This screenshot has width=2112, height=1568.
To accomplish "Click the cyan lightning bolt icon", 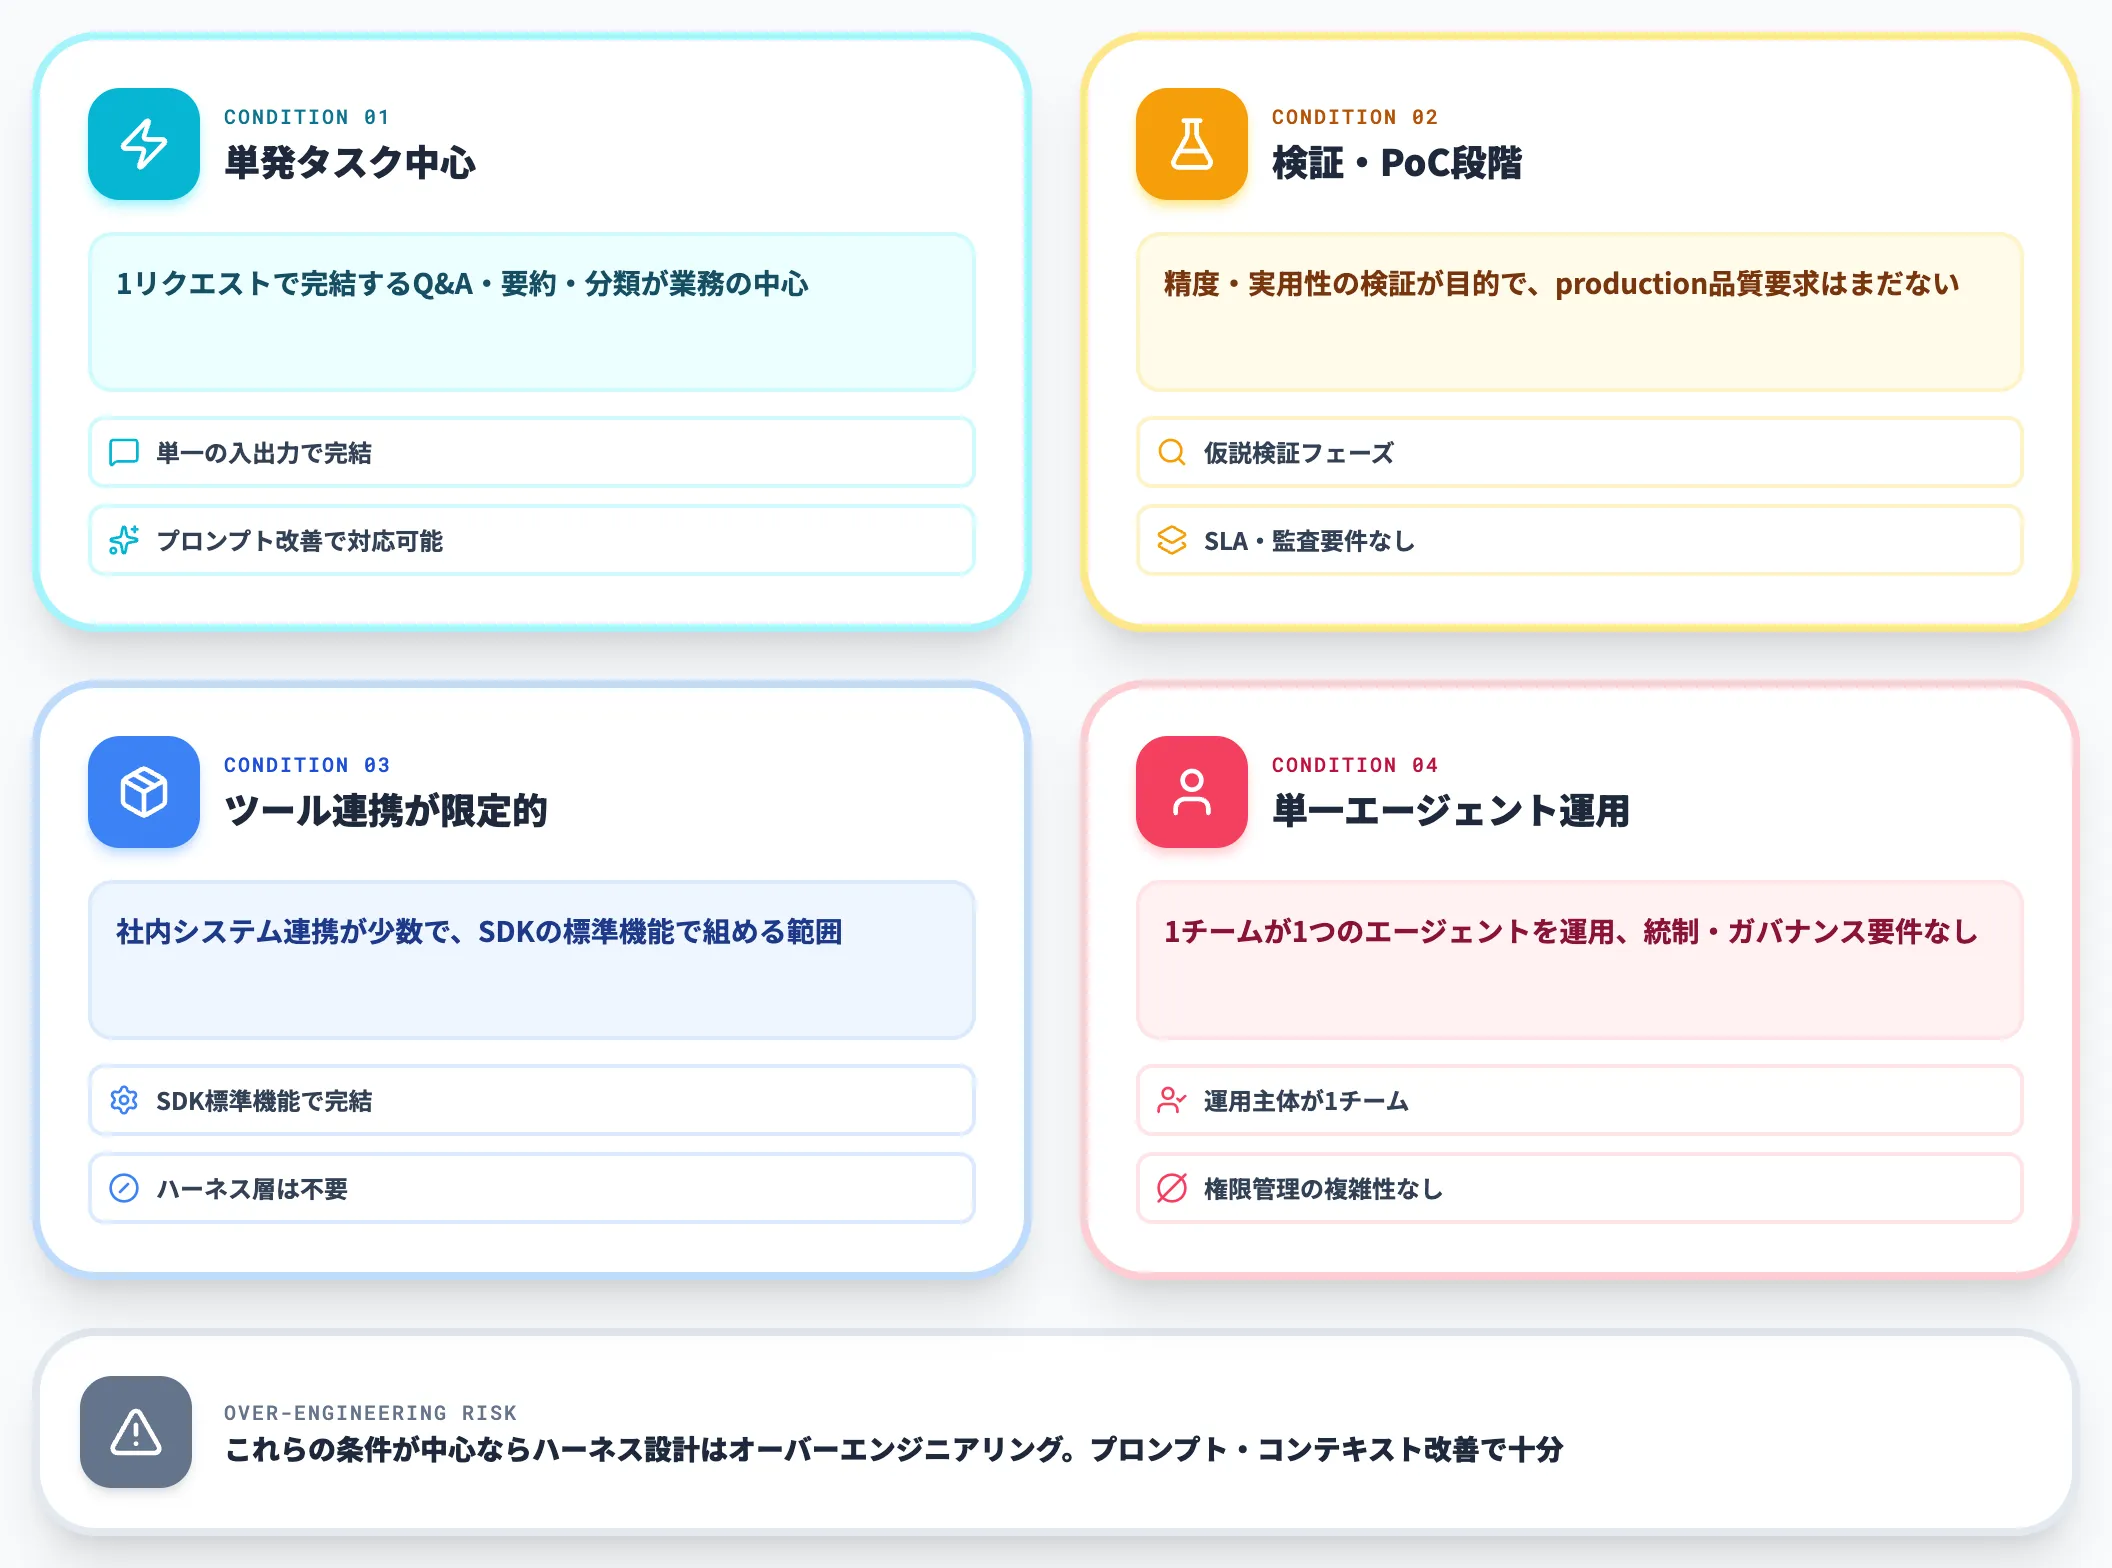I will [144, 144].
